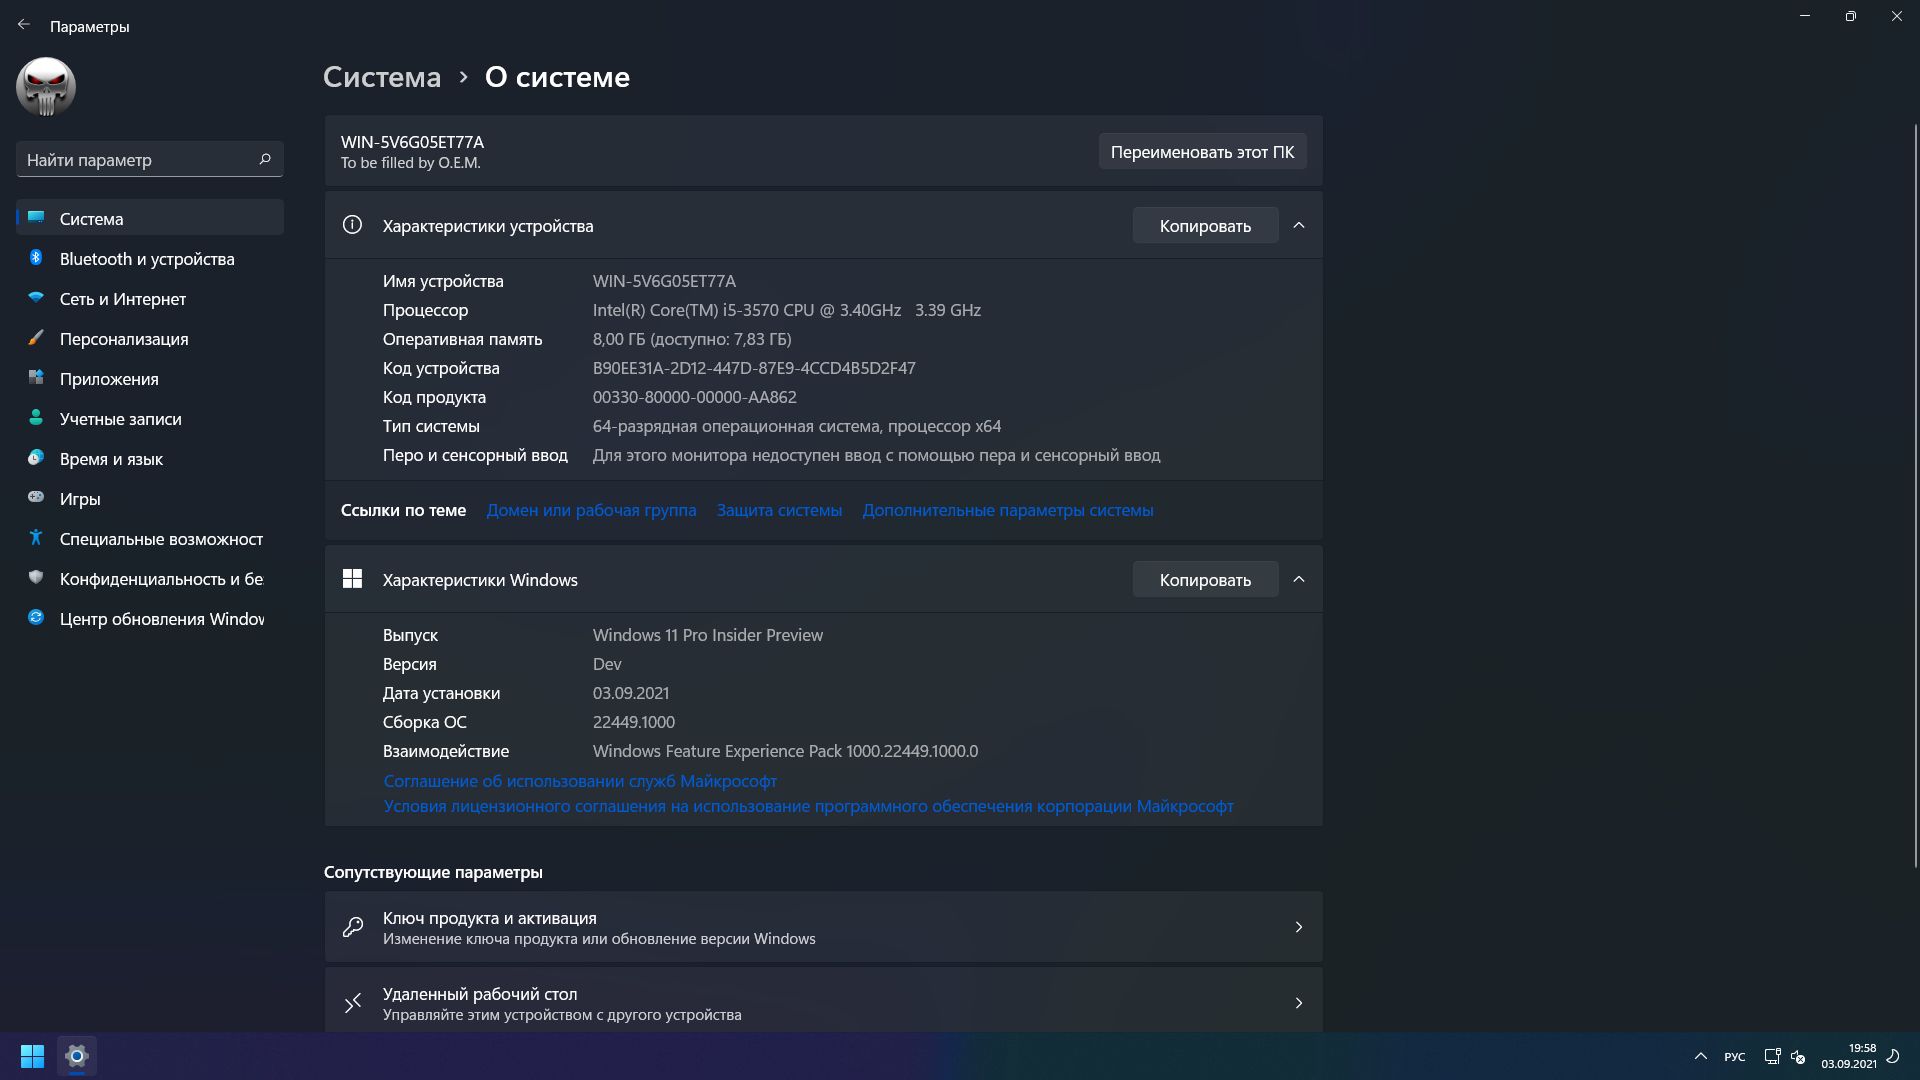Click Система in breadcrumb header

click(x=382, y=77)
